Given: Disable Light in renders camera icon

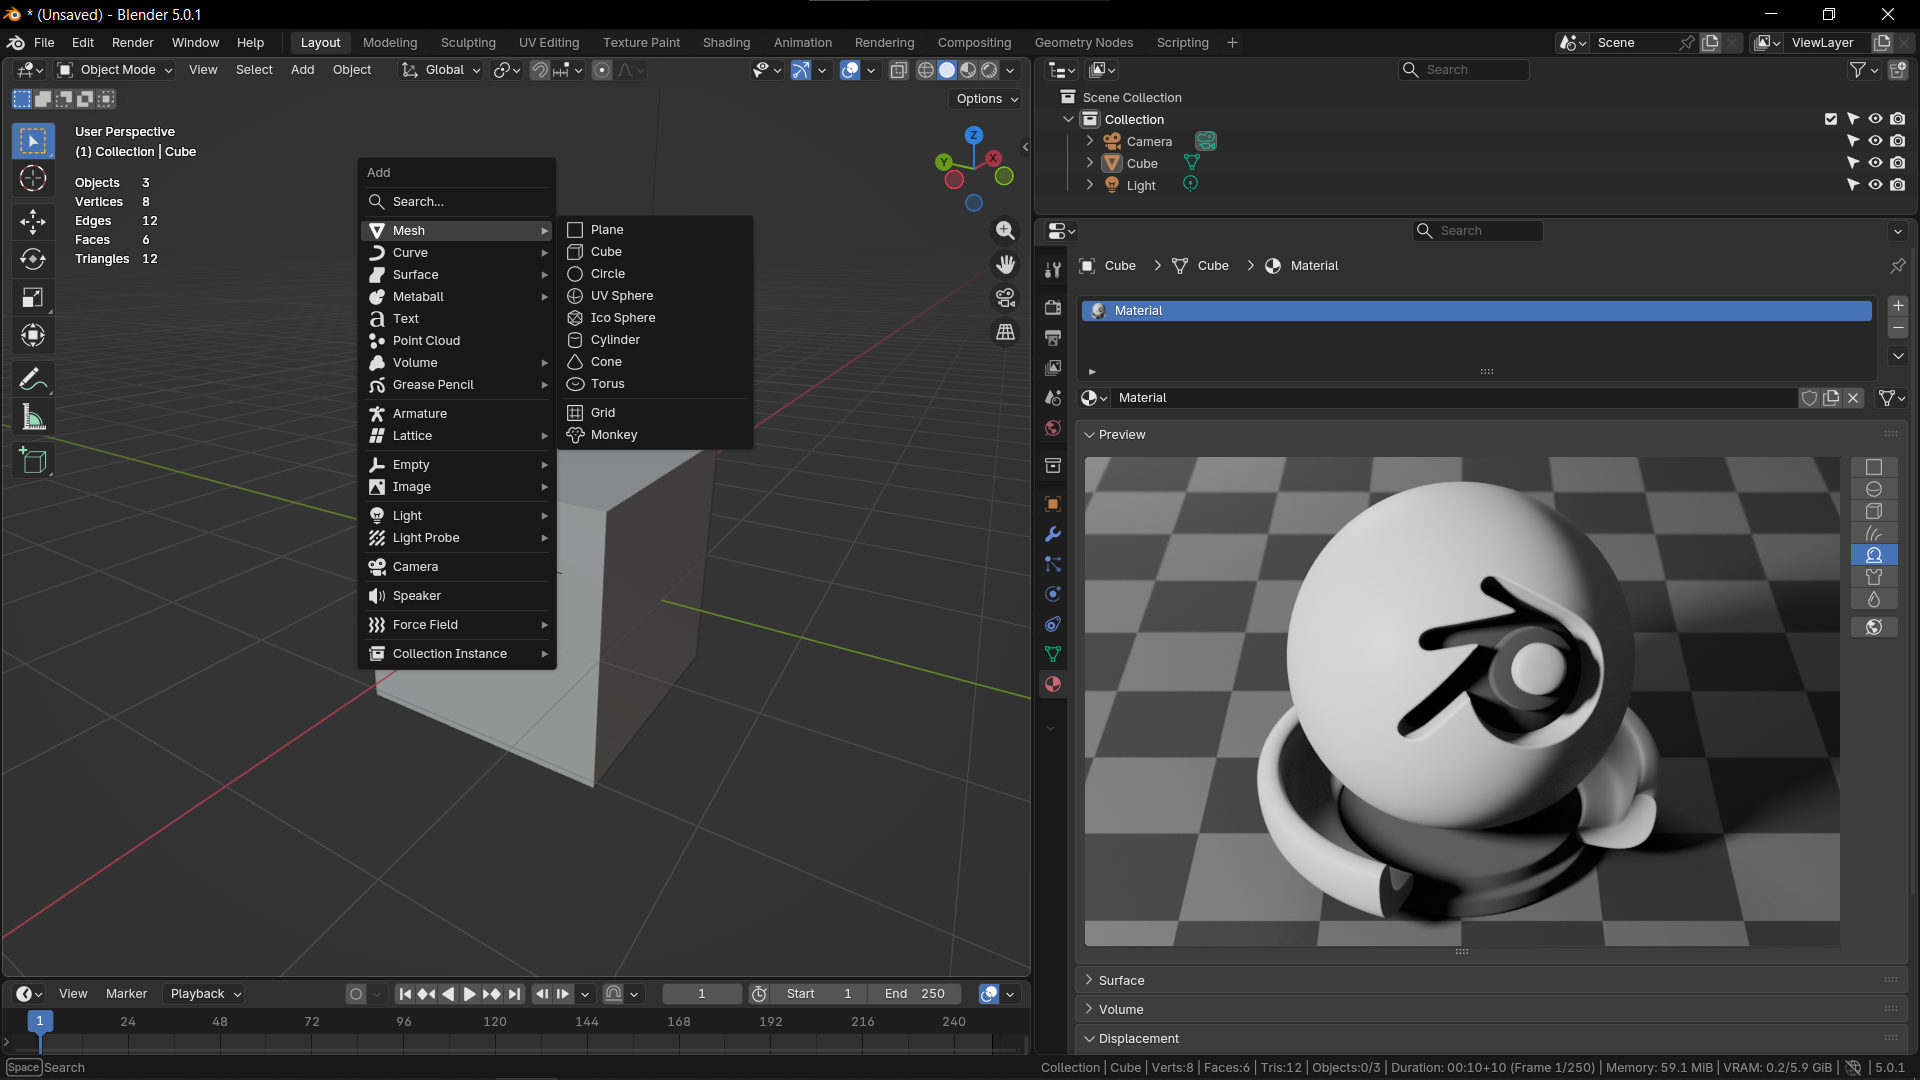Looking at the screenshot, I should 1897,185.
